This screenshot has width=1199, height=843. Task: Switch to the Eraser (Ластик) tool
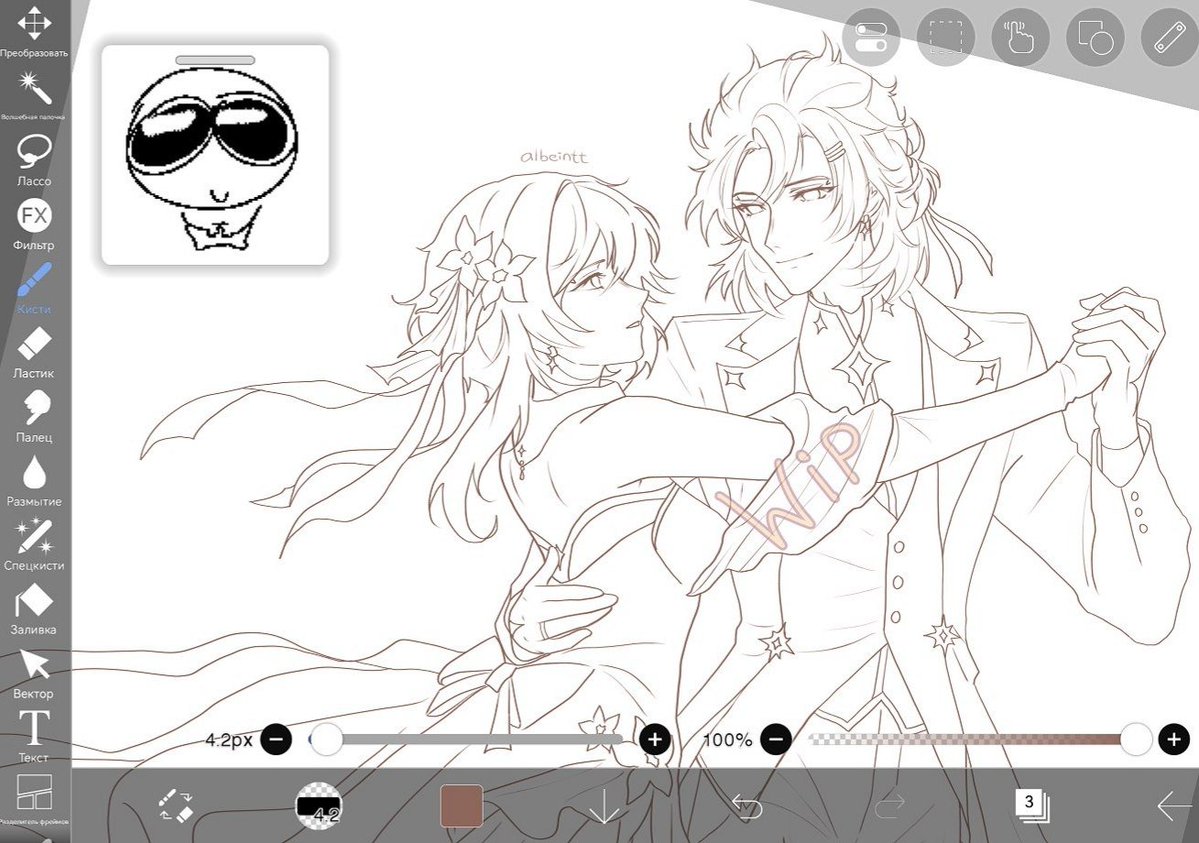click(x=34, y=353)
